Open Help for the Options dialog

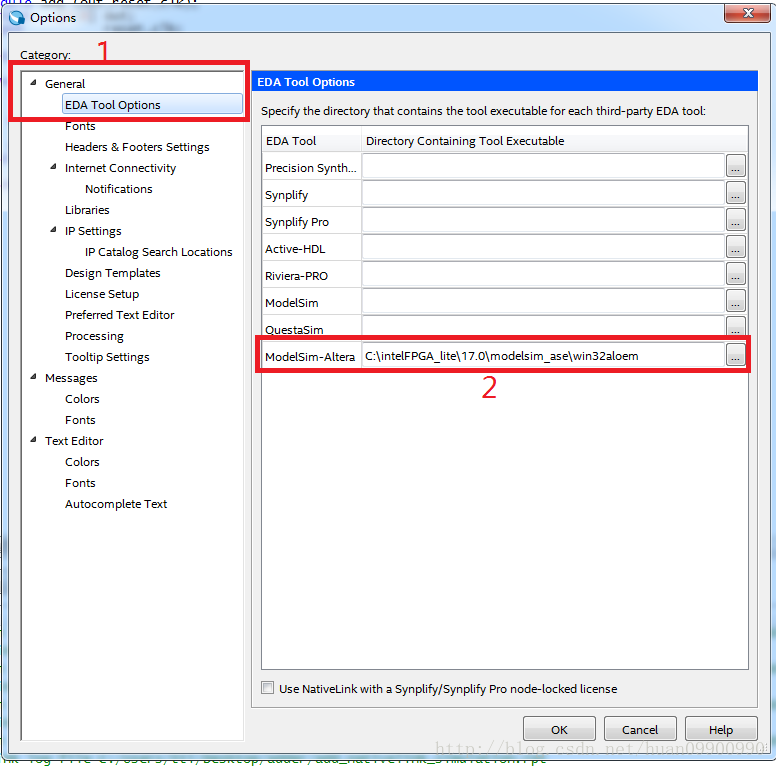coord(721,729)
